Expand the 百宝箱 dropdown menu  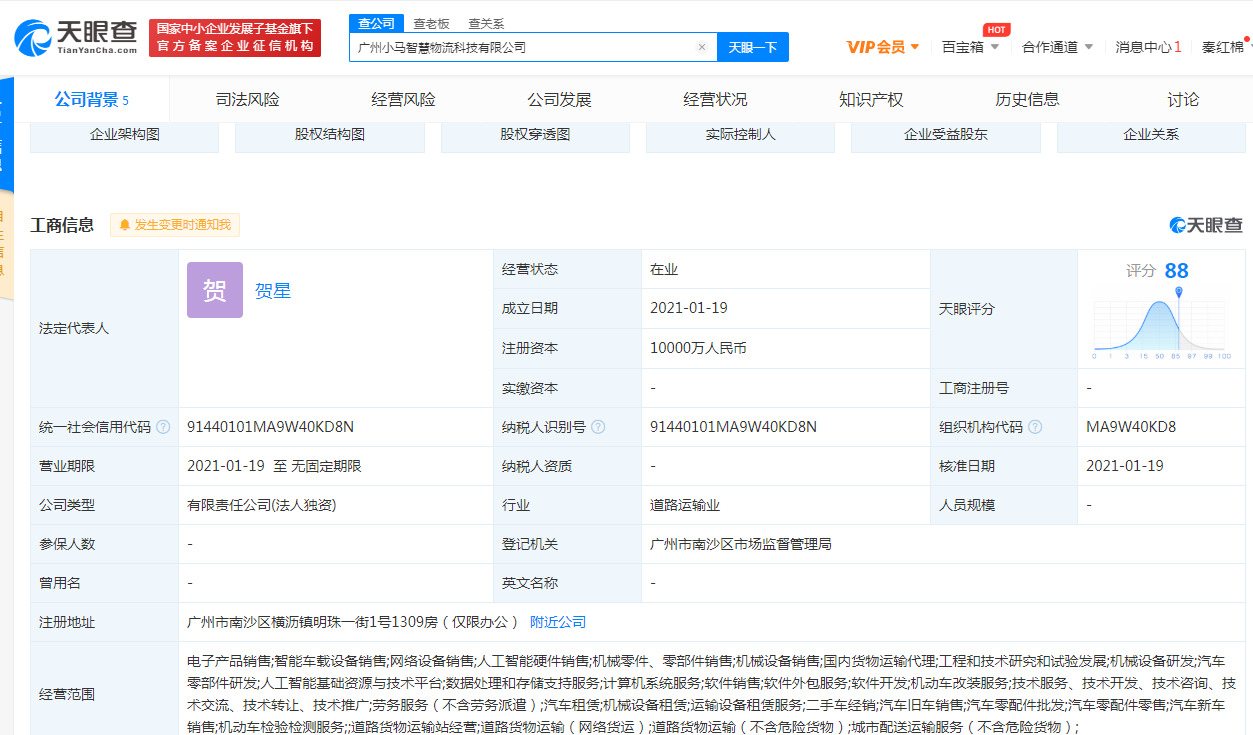(970, 47)
